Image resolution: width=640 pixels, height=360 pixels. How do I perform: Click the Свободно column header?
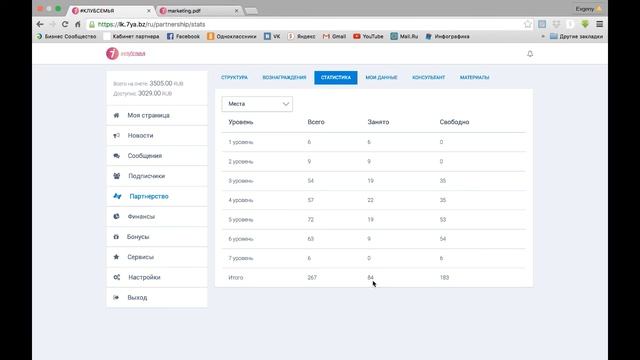coord(454,122)
